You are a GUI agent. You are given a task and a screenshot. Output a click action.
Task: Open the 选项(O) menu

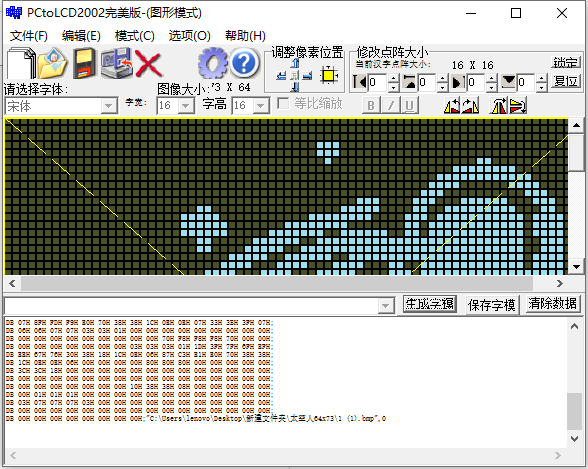(189, 36)
